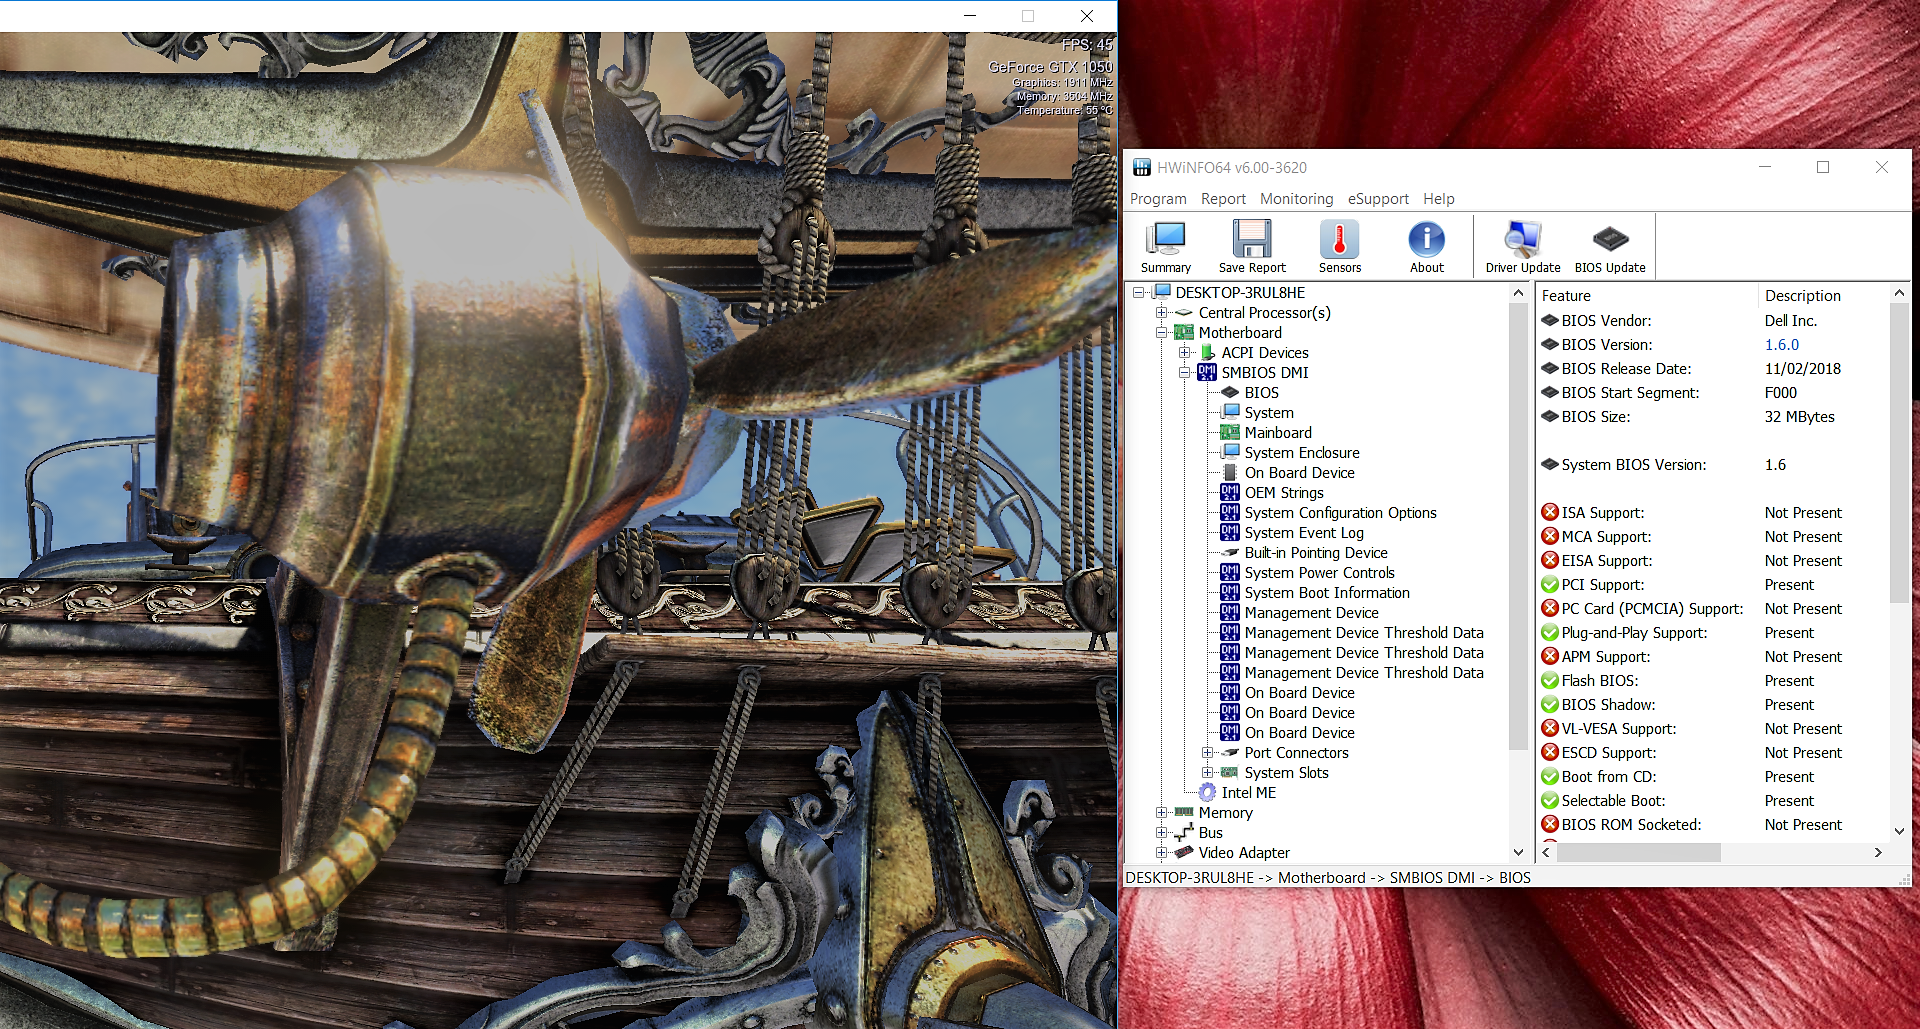Click the Intel ME icon
This screenshot has width=1920, height=1029.
tap(1208, 792)
